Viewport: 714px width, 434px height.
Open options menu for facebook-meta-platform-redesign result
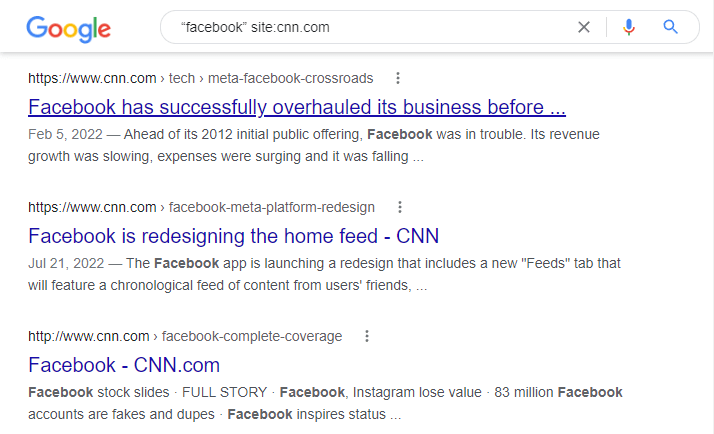click(400, 207)
